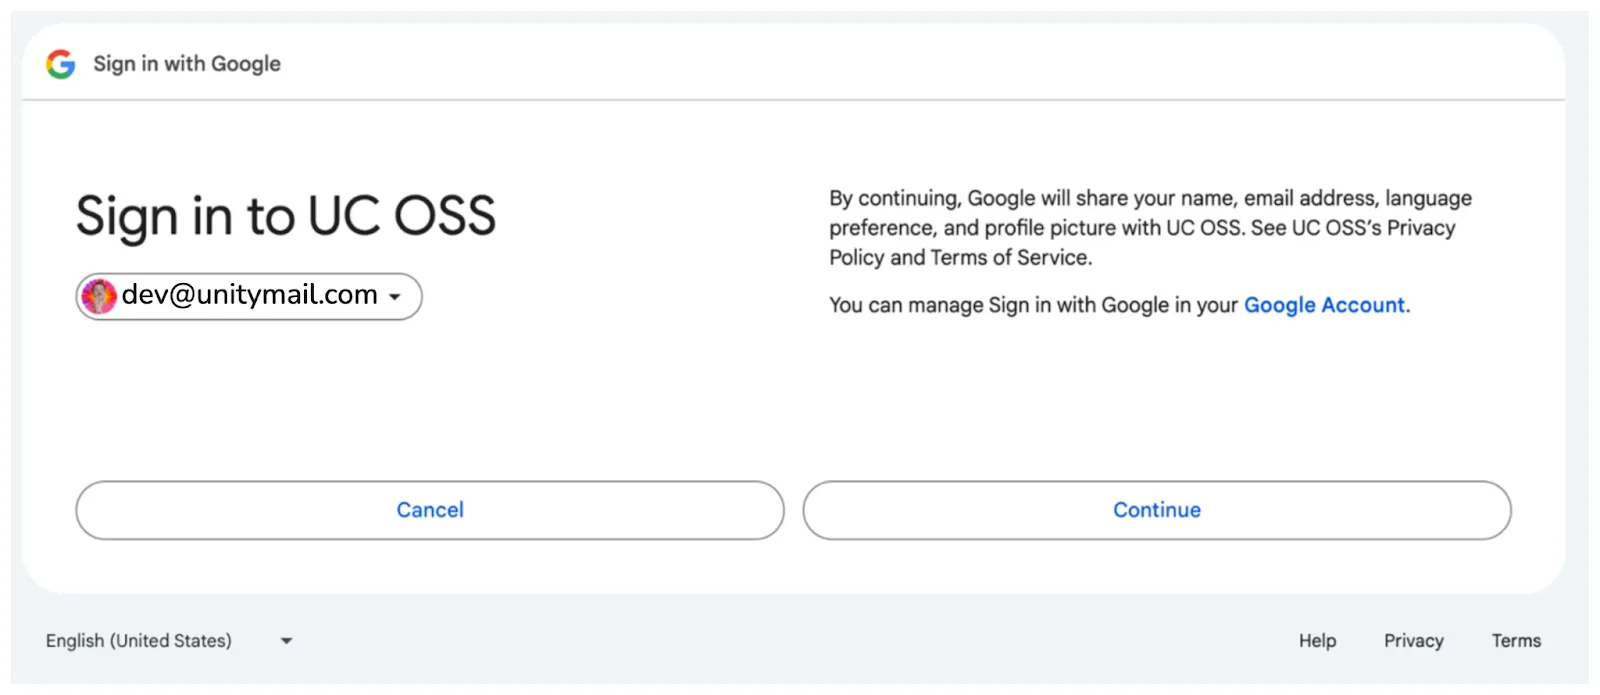Open the Help link in footer
Viewport: 1600px width, 695px height.
pyautogui.click(x=1317, y=641)
